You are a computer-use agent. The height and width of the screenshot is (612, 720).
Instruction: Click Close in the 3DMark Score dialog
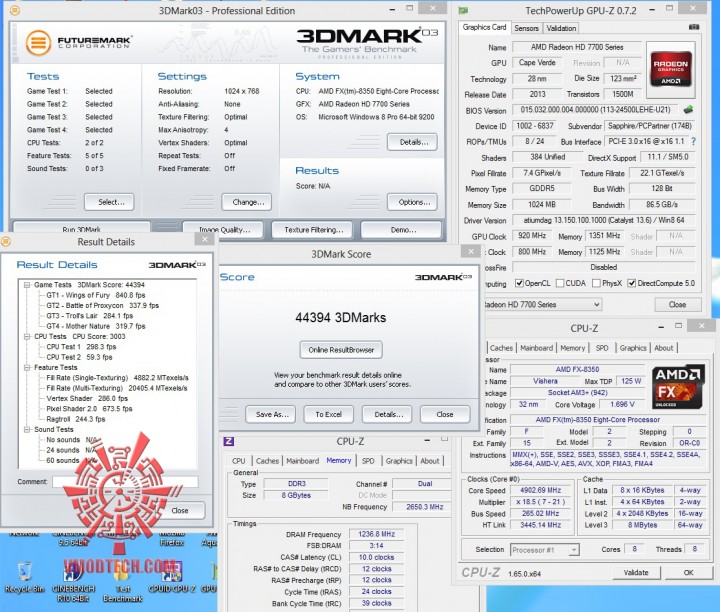445,414
